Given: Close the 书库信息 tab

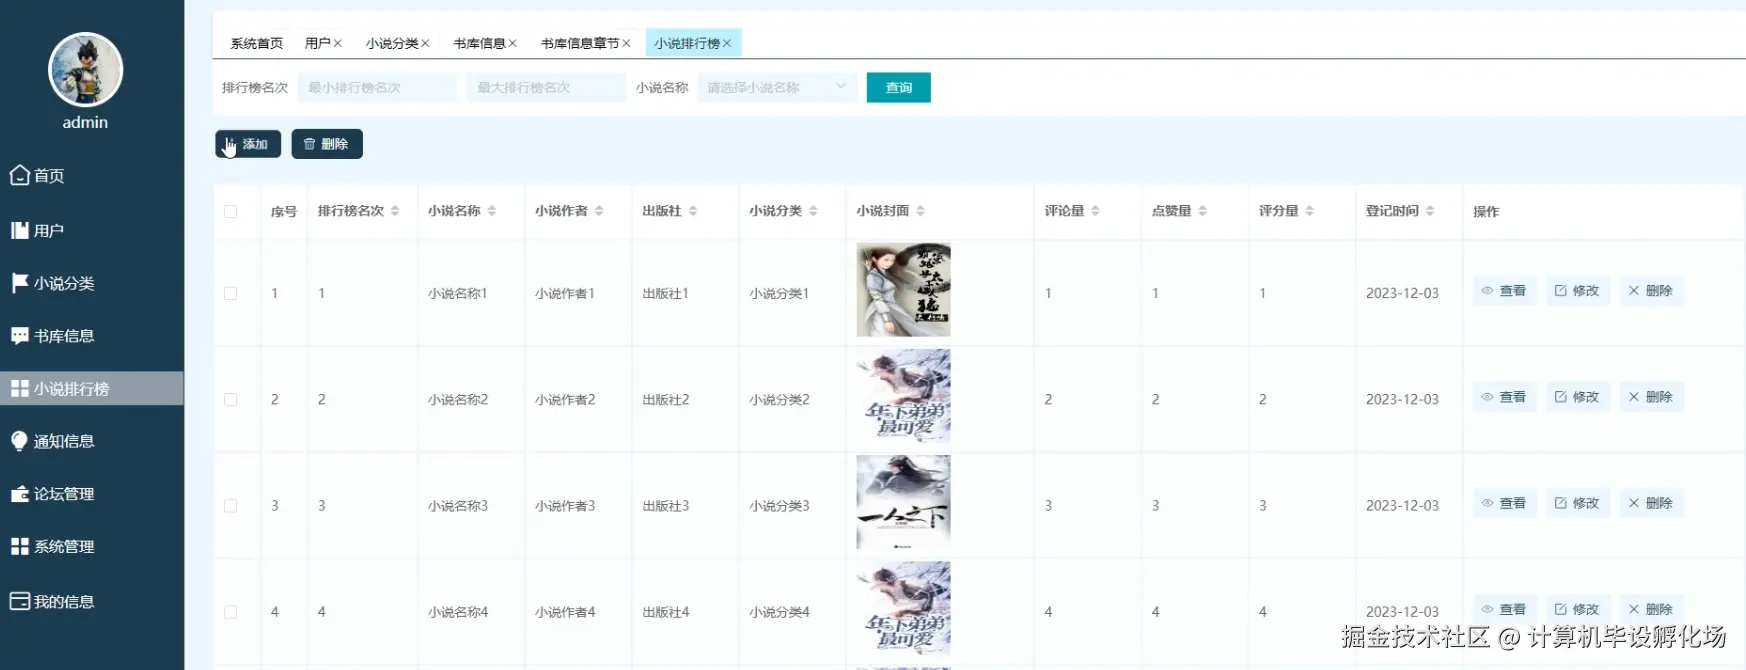Looking at the screenshot, I should (x=512, y=43).
